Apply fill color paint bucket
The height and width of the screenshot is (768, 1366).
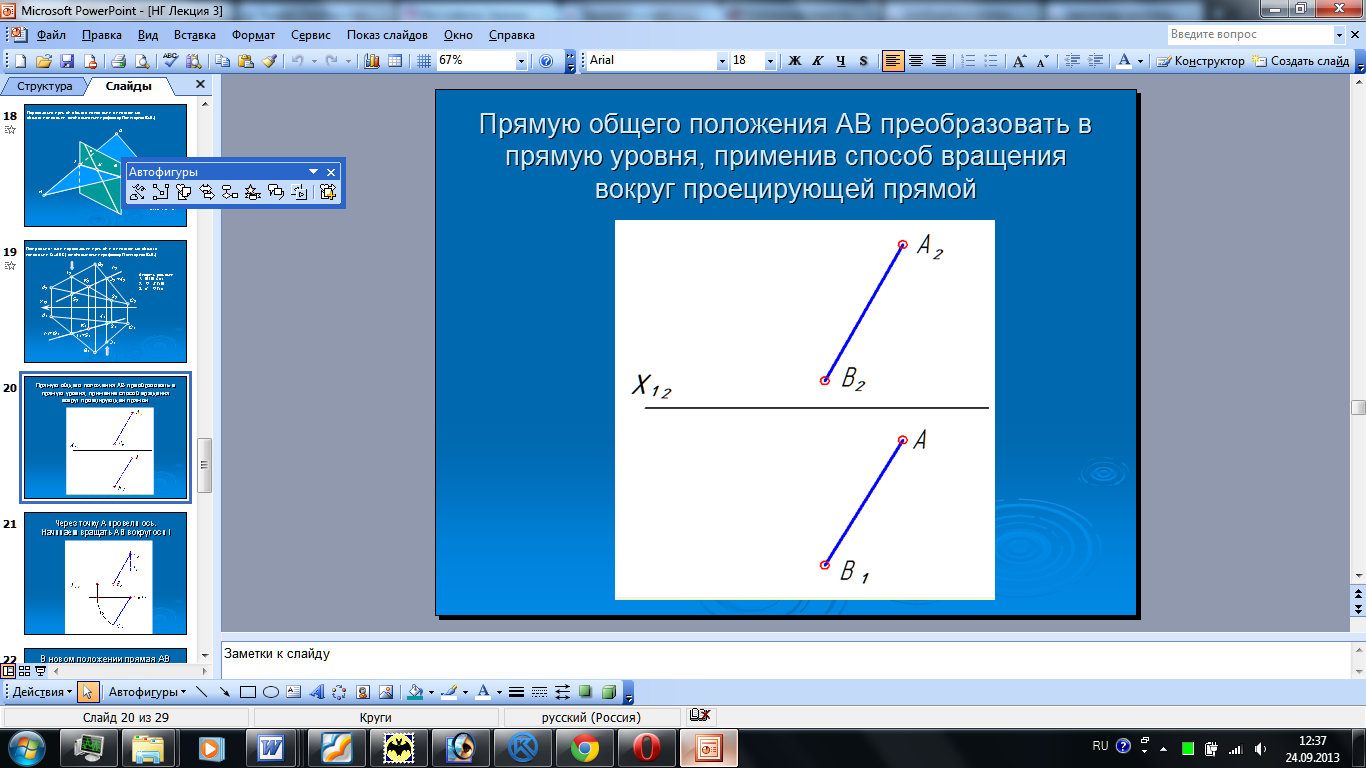(415, 692)
